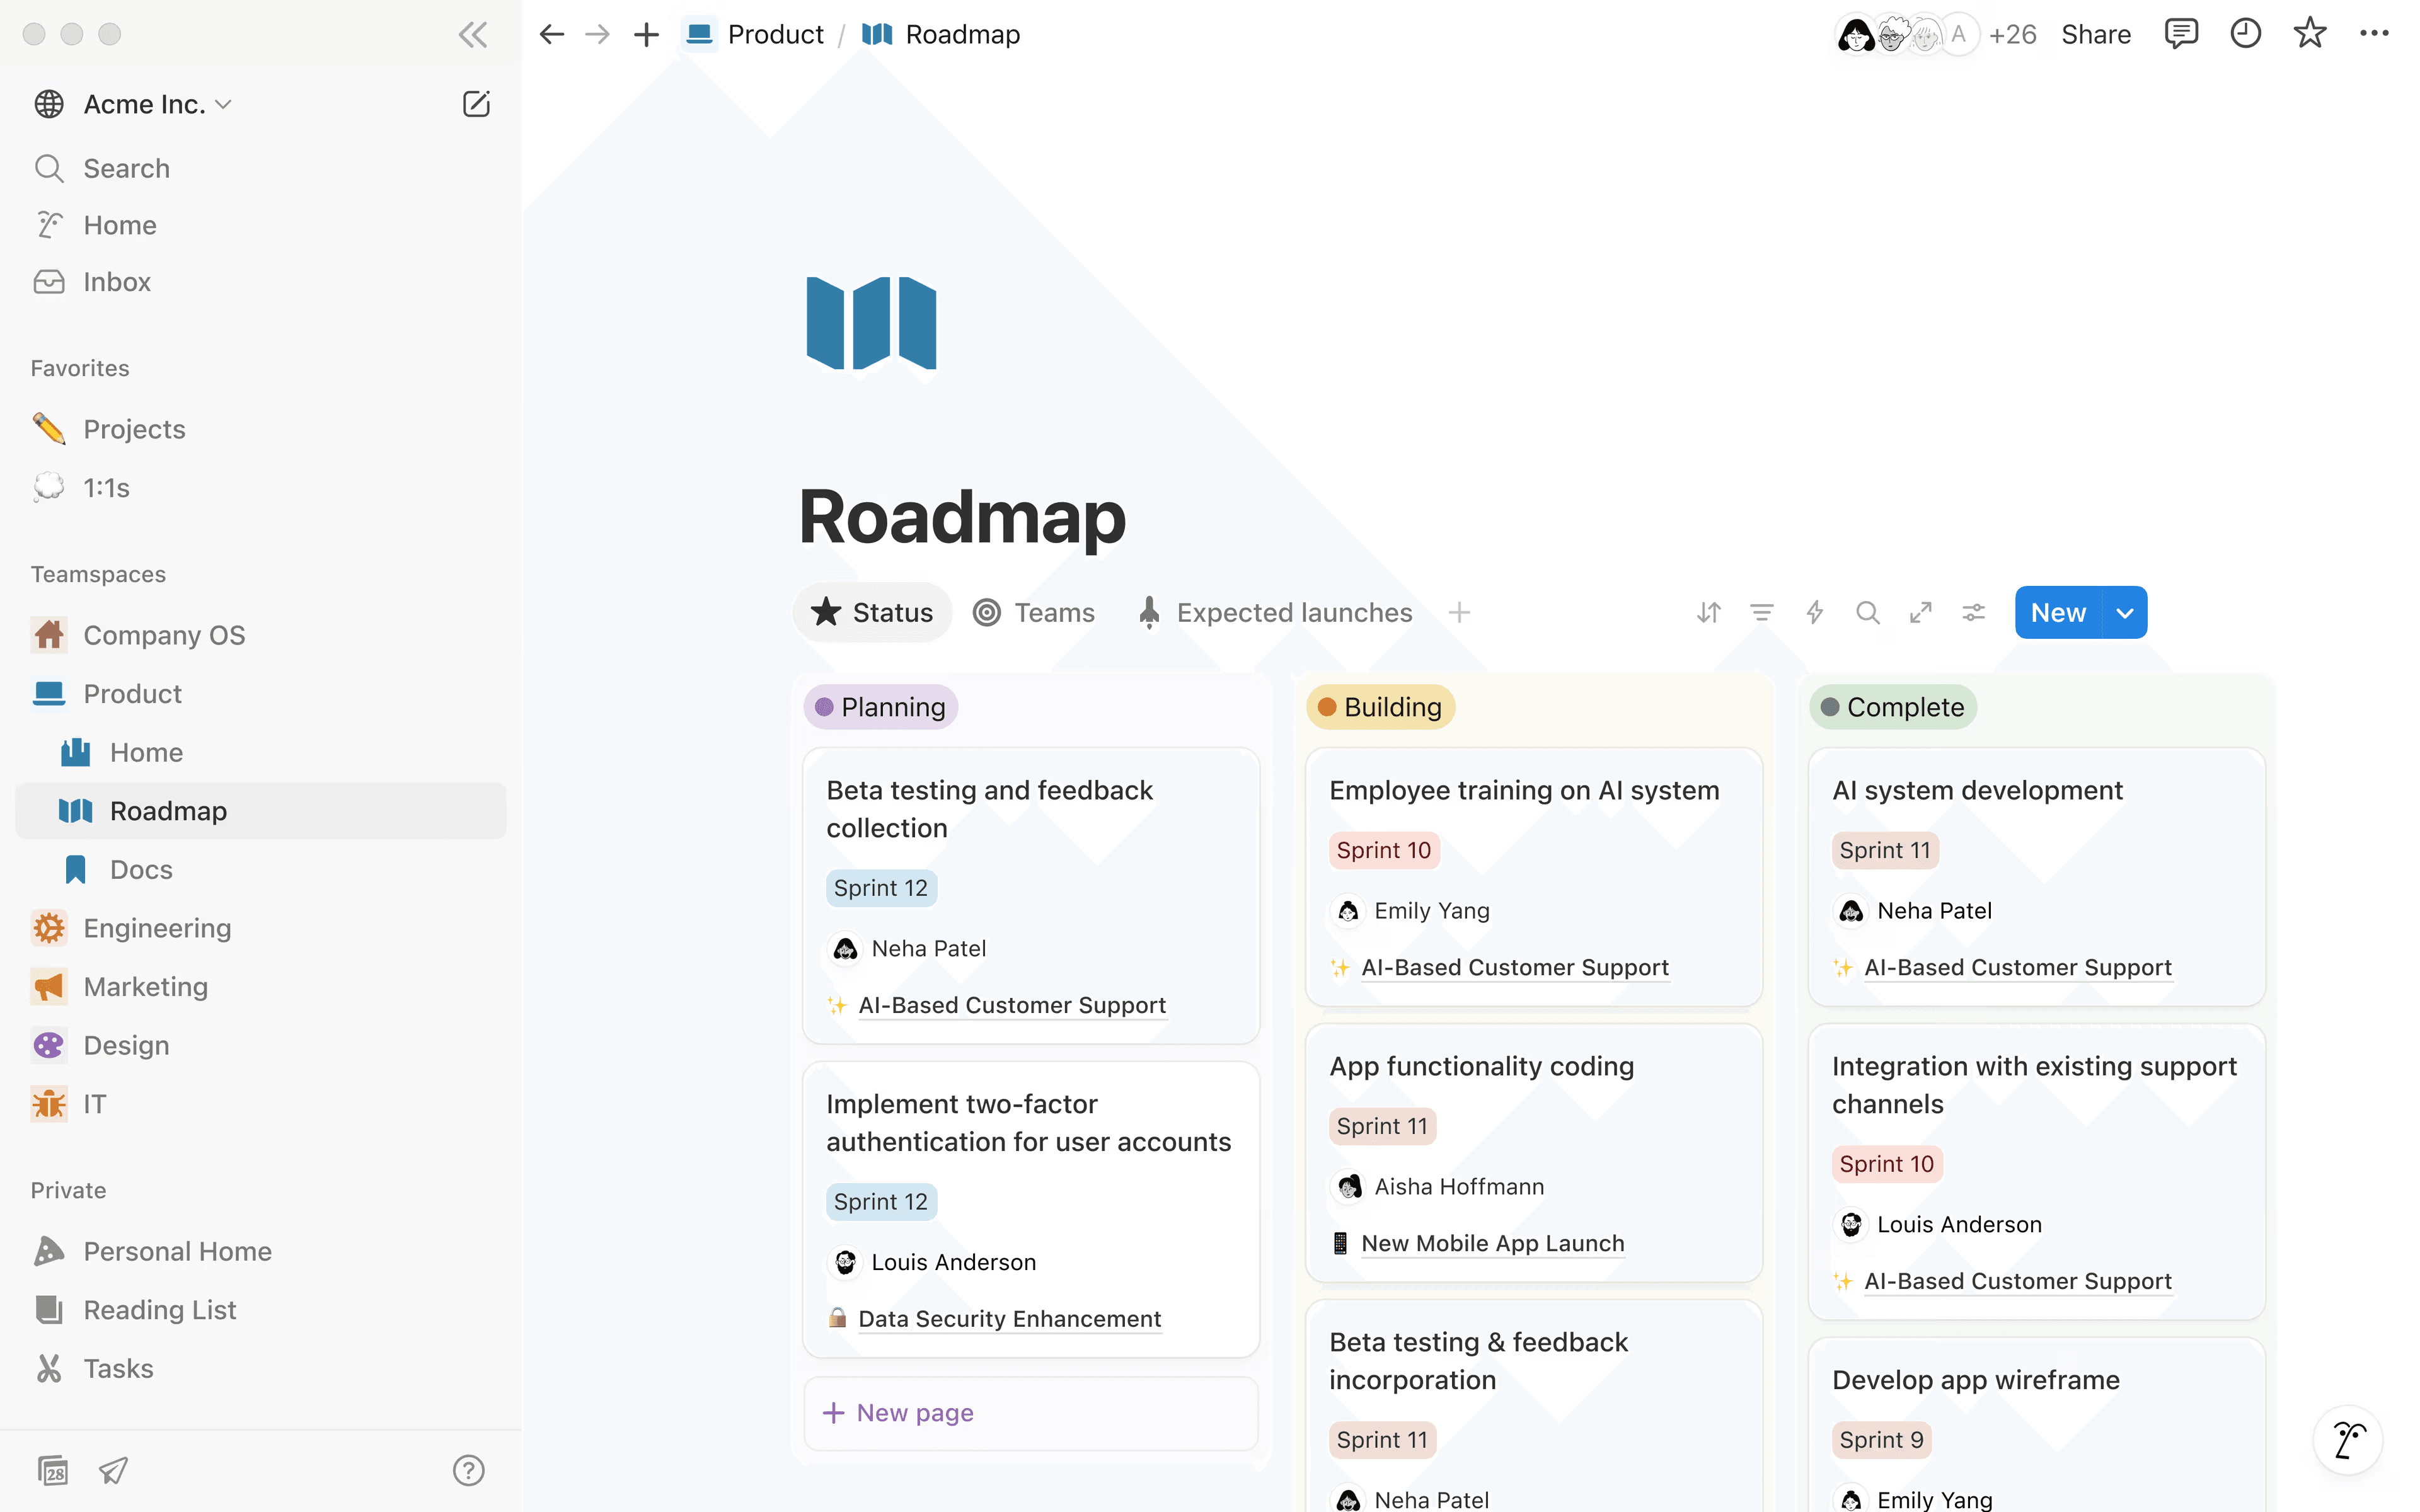Open the dropdown arrow beside New button
This screenshot has height=1512, width=2420.
[x=2125, y=612]
